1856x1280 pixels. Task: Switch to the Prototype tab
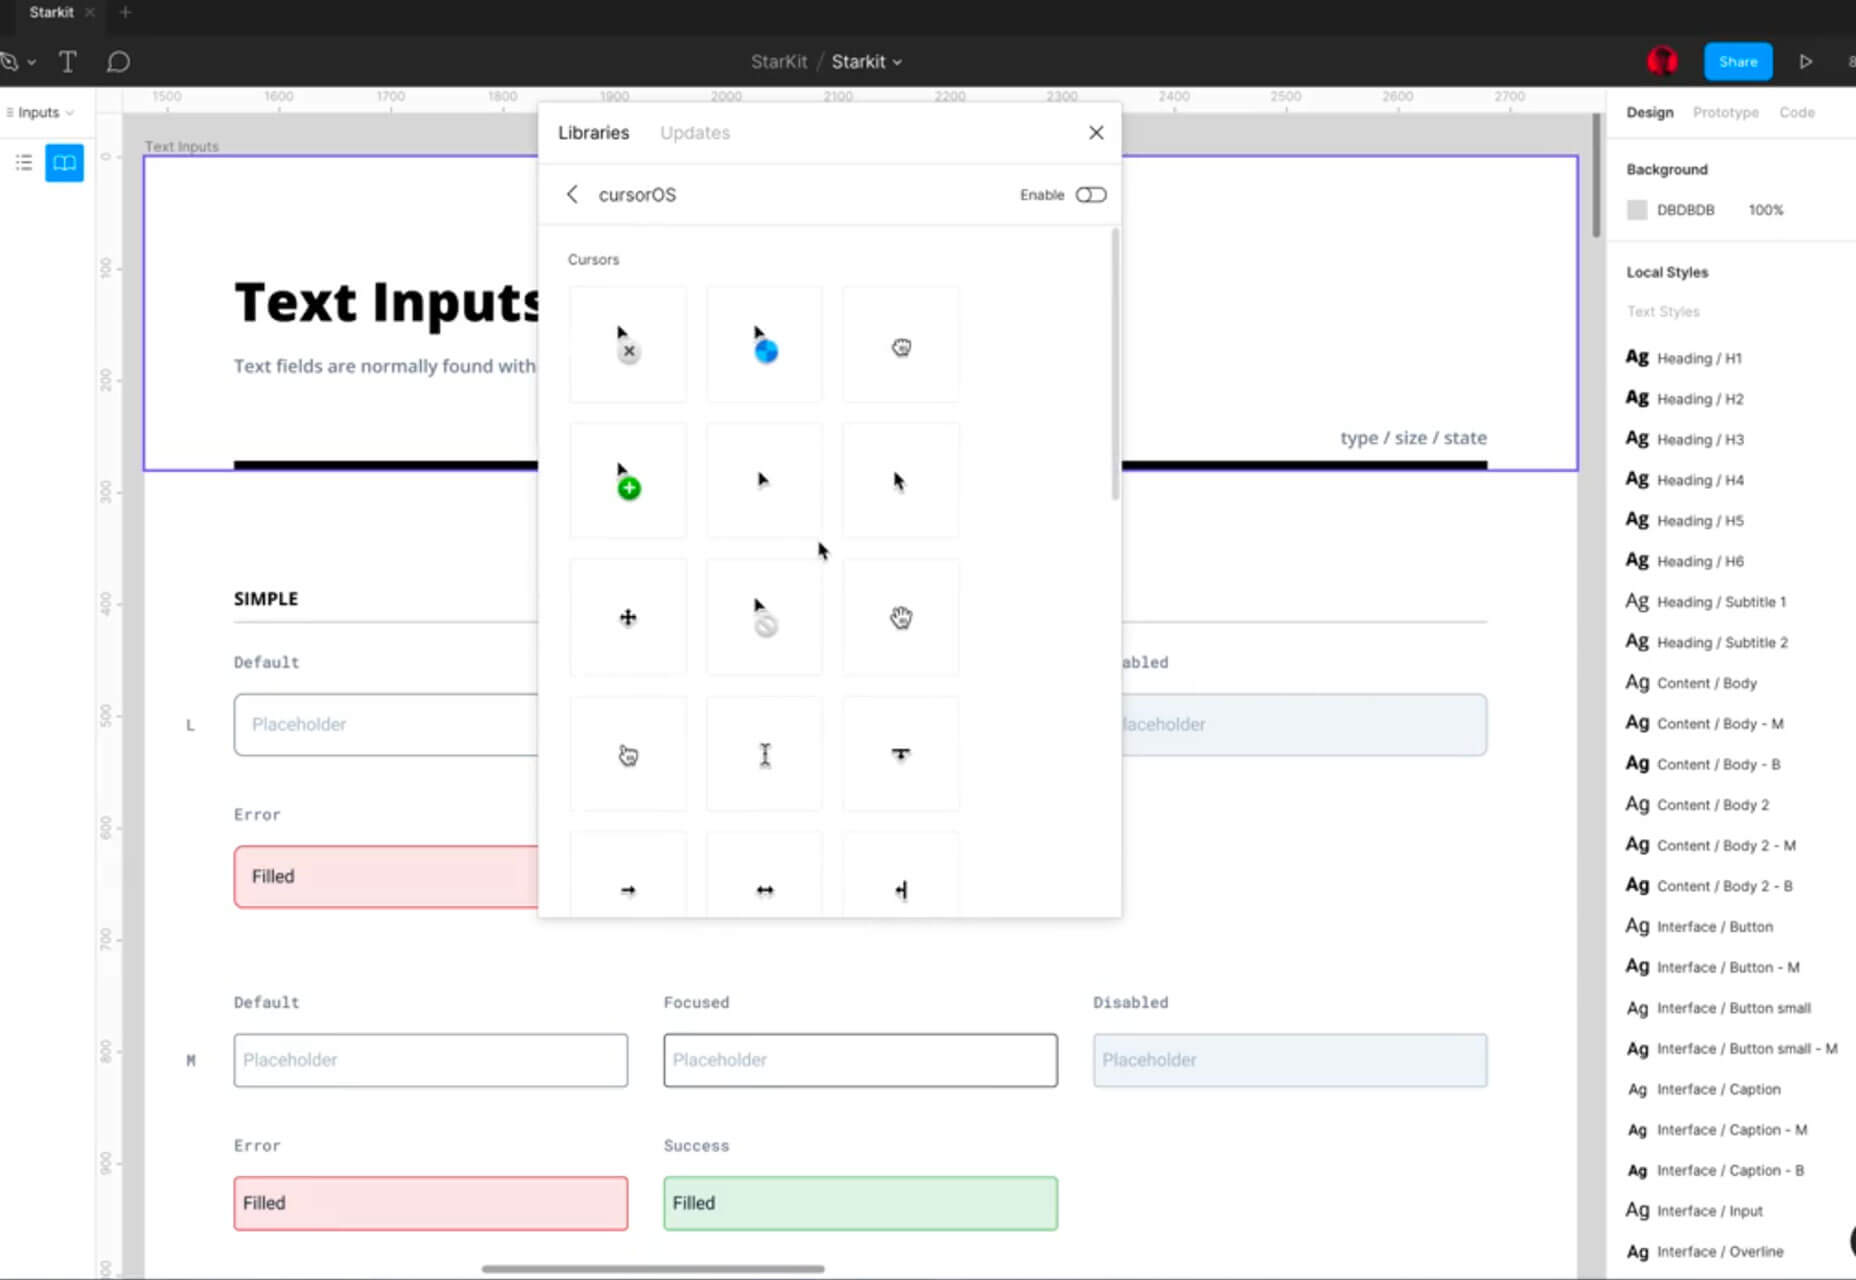coord(1725,113)
